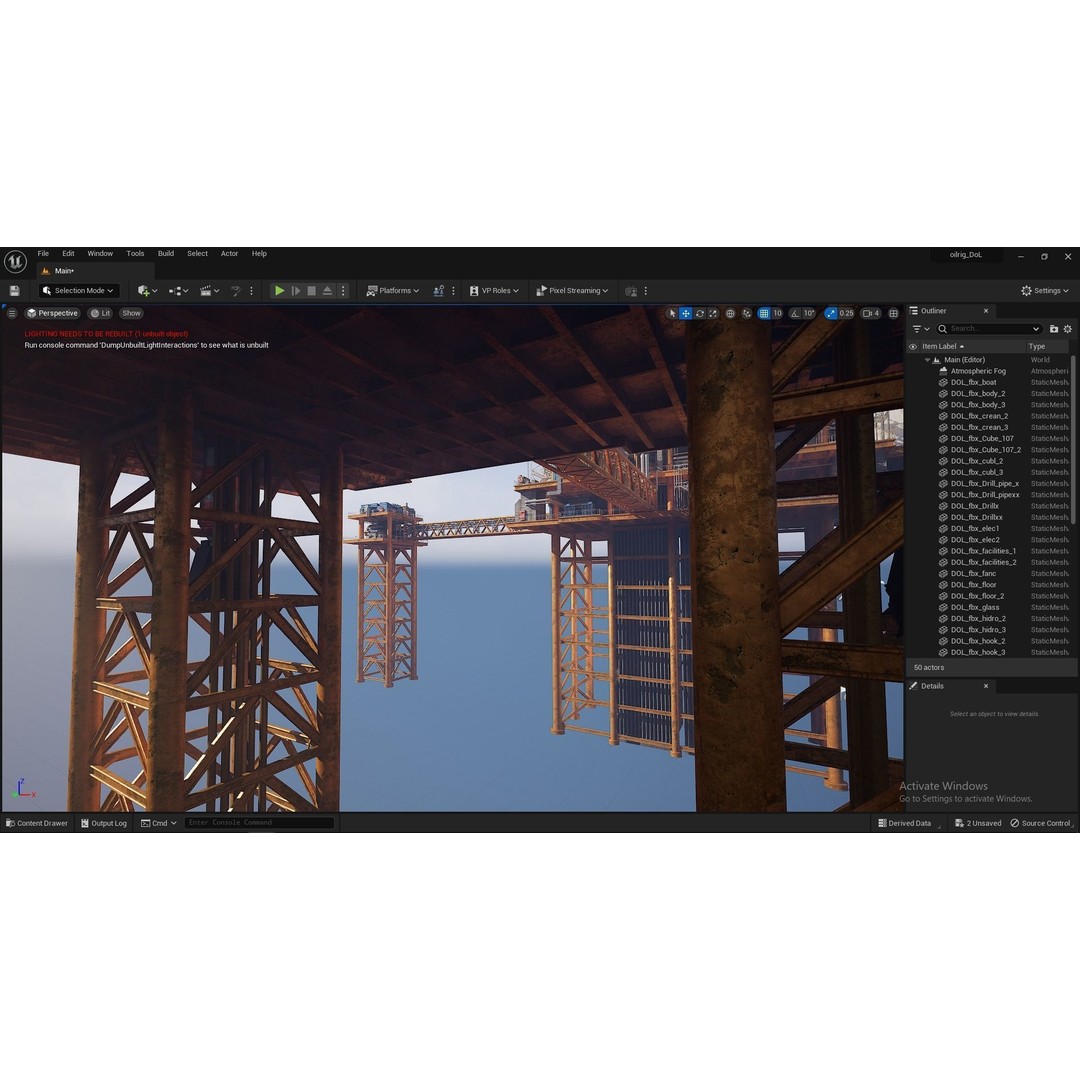The height and width of the screenshot is (1080, 1080).
Task: Open the Outliner settings gear icon
Action: (x=1067, y=328)
